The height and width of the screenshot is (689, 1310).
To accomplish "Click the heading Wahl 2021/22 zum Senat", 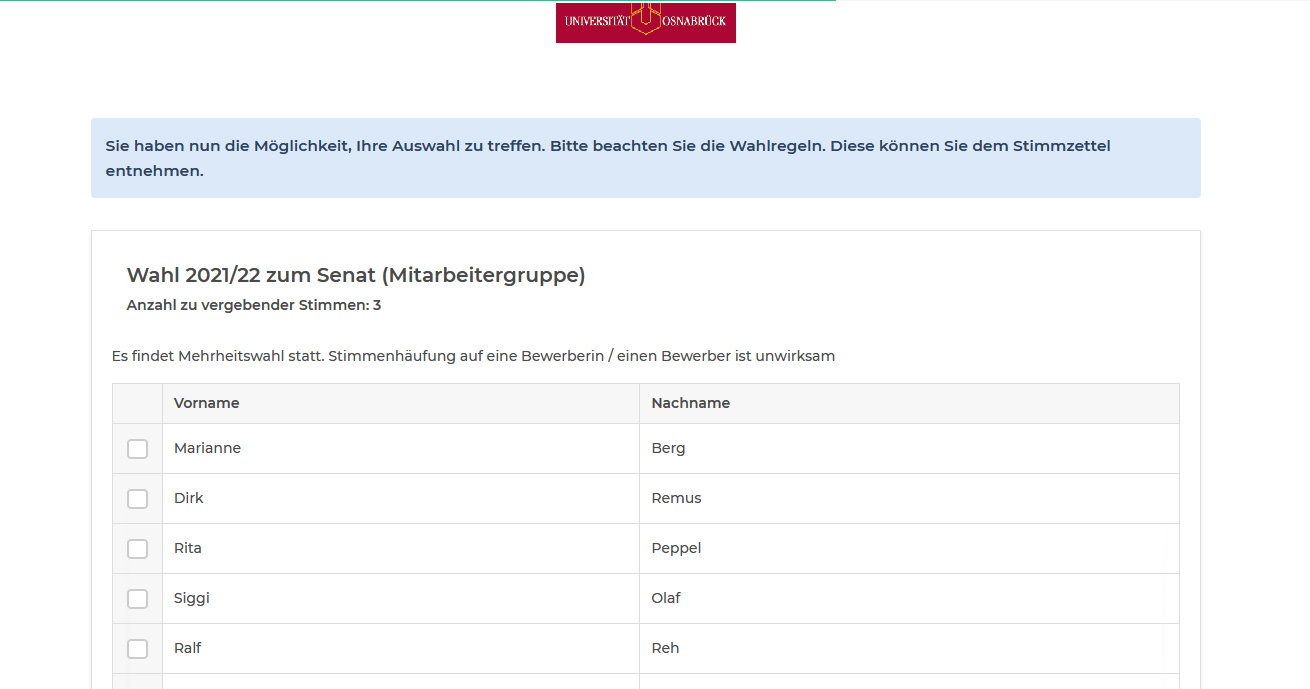I will (356, 275).
